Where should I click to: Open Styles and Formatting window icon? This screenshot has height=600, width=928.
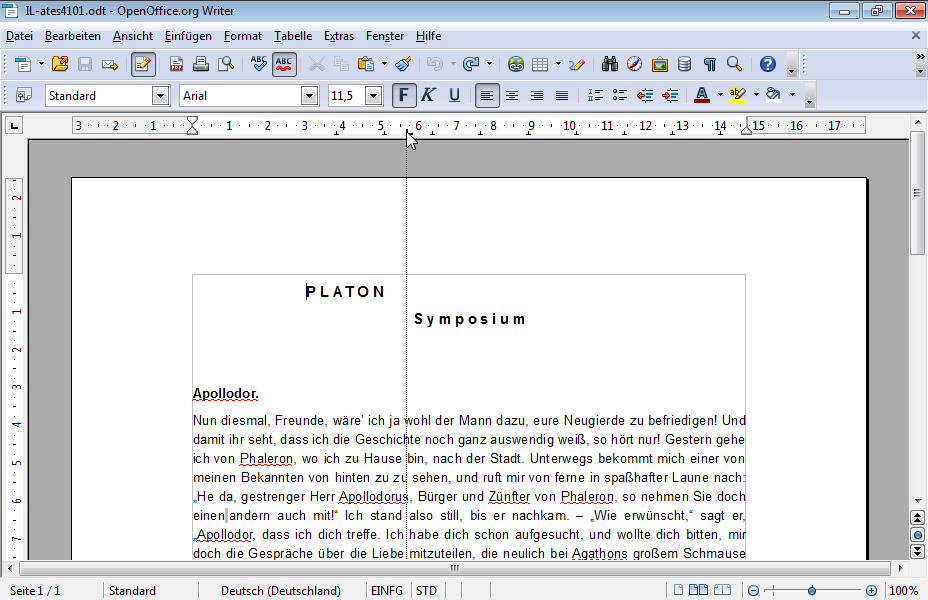click(x=24, y=95)
